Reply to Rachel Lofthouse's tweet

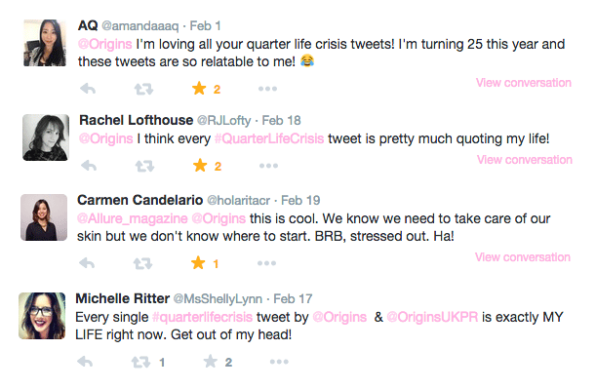tap(89, 166)
